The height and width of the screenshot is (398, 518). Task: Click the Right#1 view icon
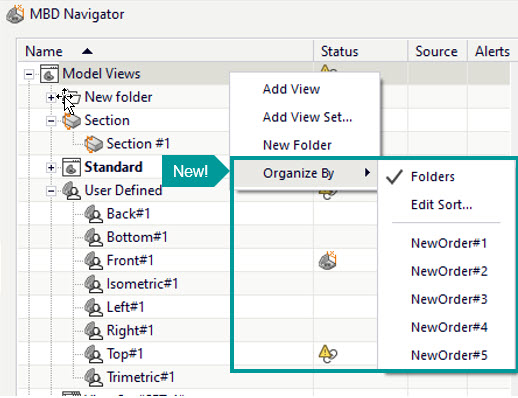point(93,331)
